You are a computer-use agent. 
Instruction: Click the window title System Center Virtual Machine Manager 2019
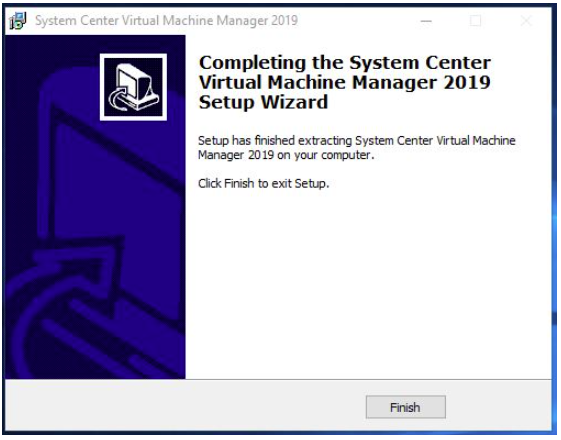coord(166,20)
